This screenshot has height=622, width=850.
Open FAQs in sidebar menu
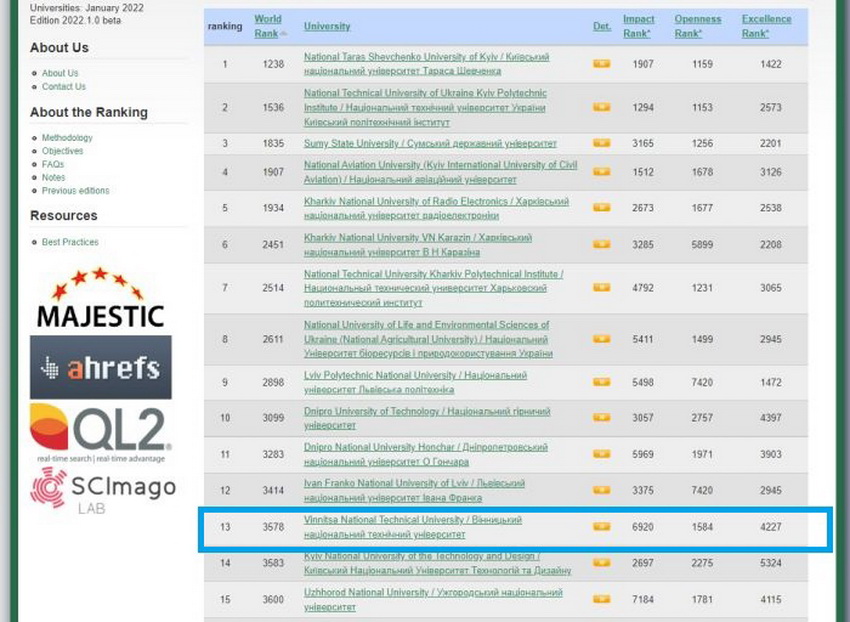(53, 164)
